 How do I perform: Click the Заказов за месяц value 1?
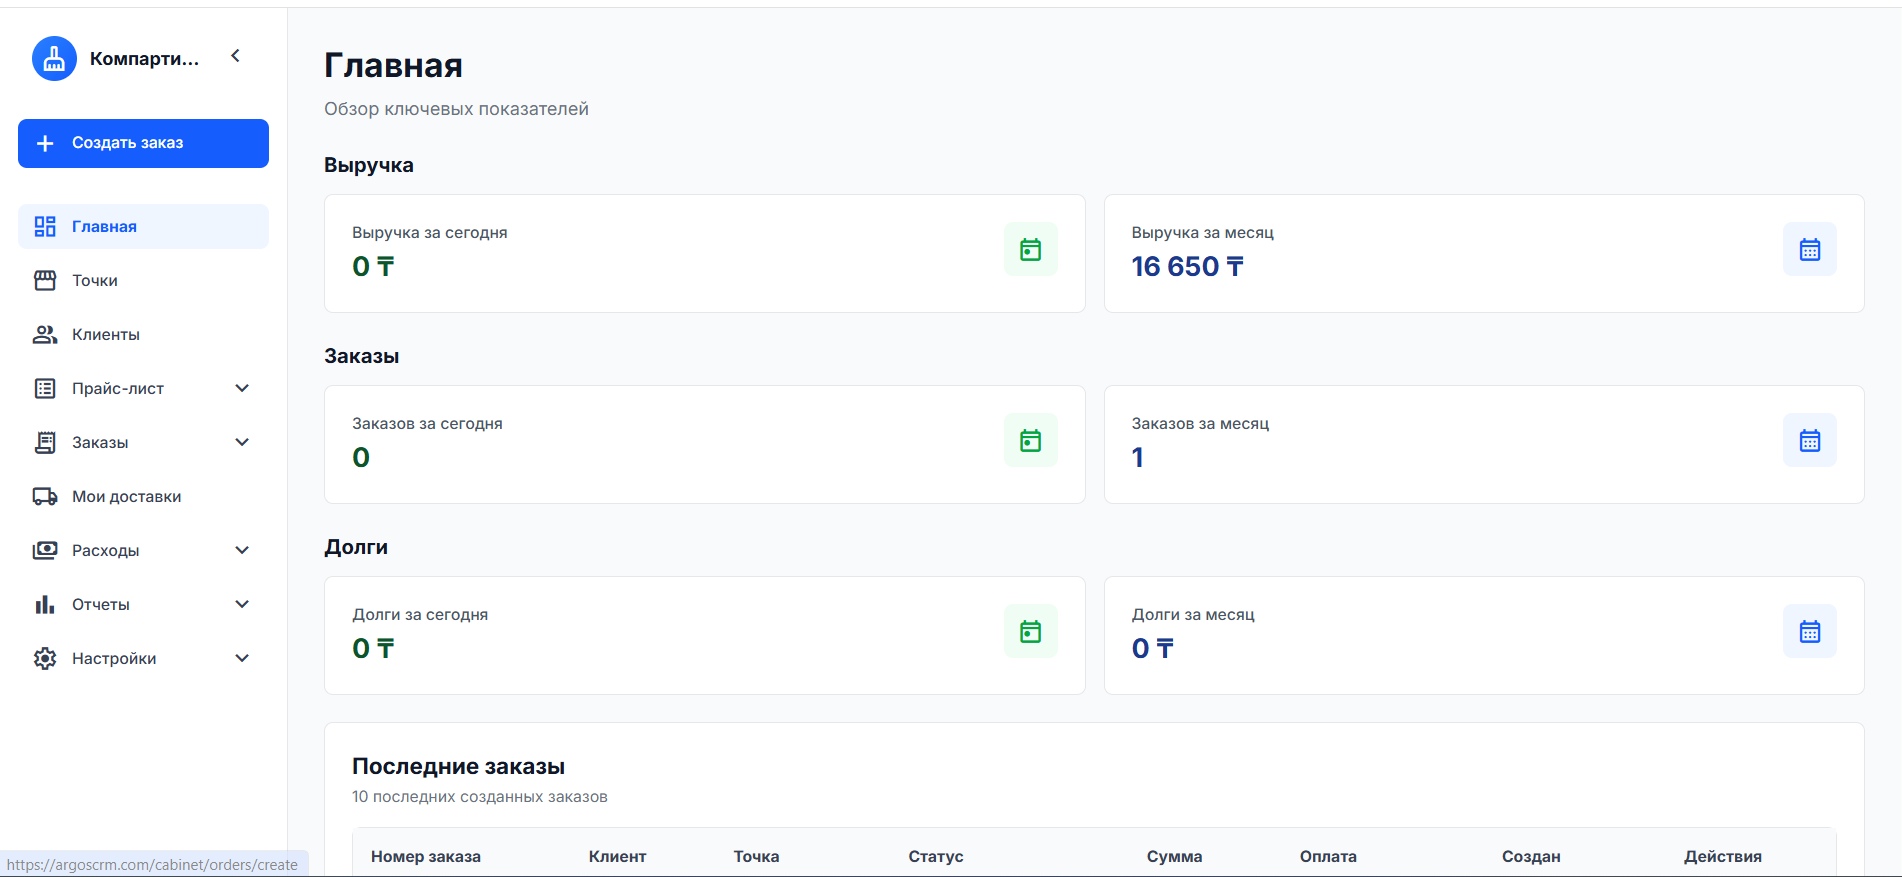(1138, 458)
